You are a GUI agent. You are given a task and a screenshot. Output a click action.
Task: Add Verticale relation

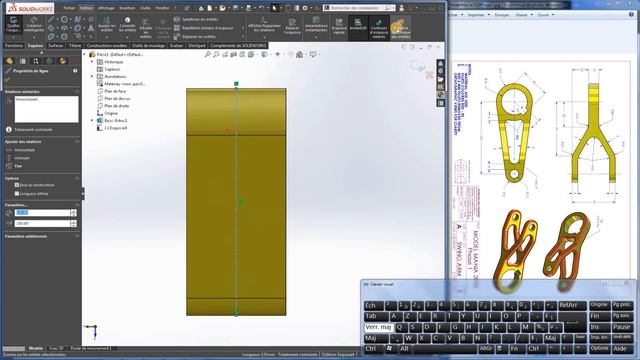[18, 158]
